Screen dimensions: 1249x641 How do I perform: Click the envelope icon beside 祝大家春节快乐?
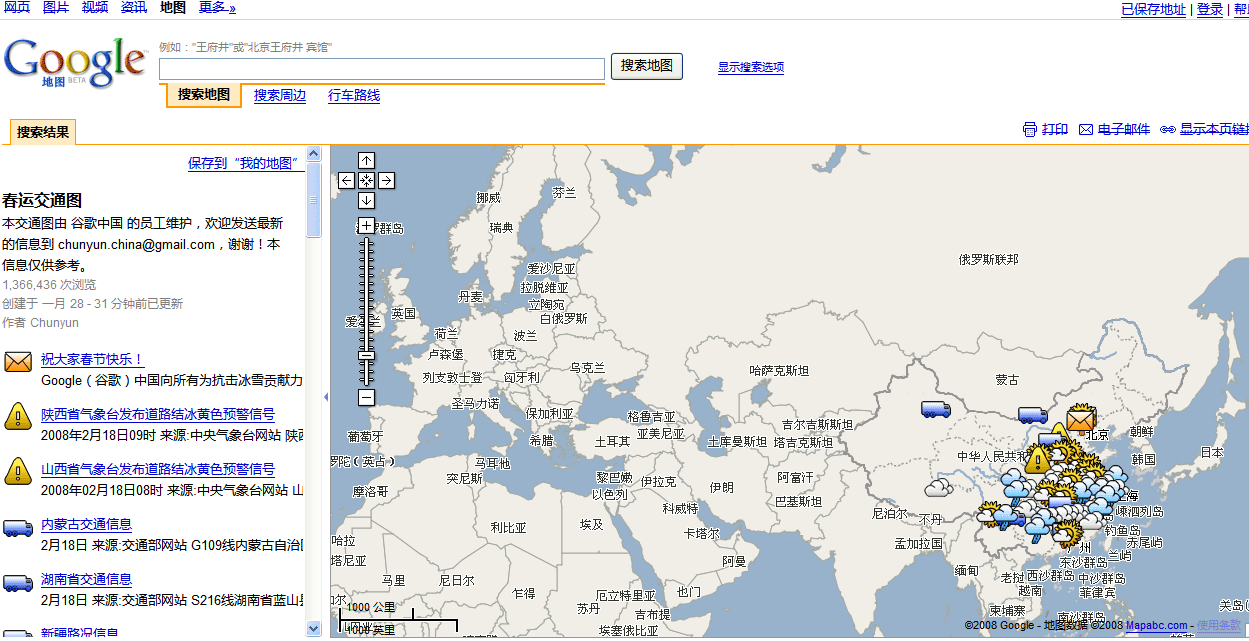pyautogui.click(x=18, y=361)
